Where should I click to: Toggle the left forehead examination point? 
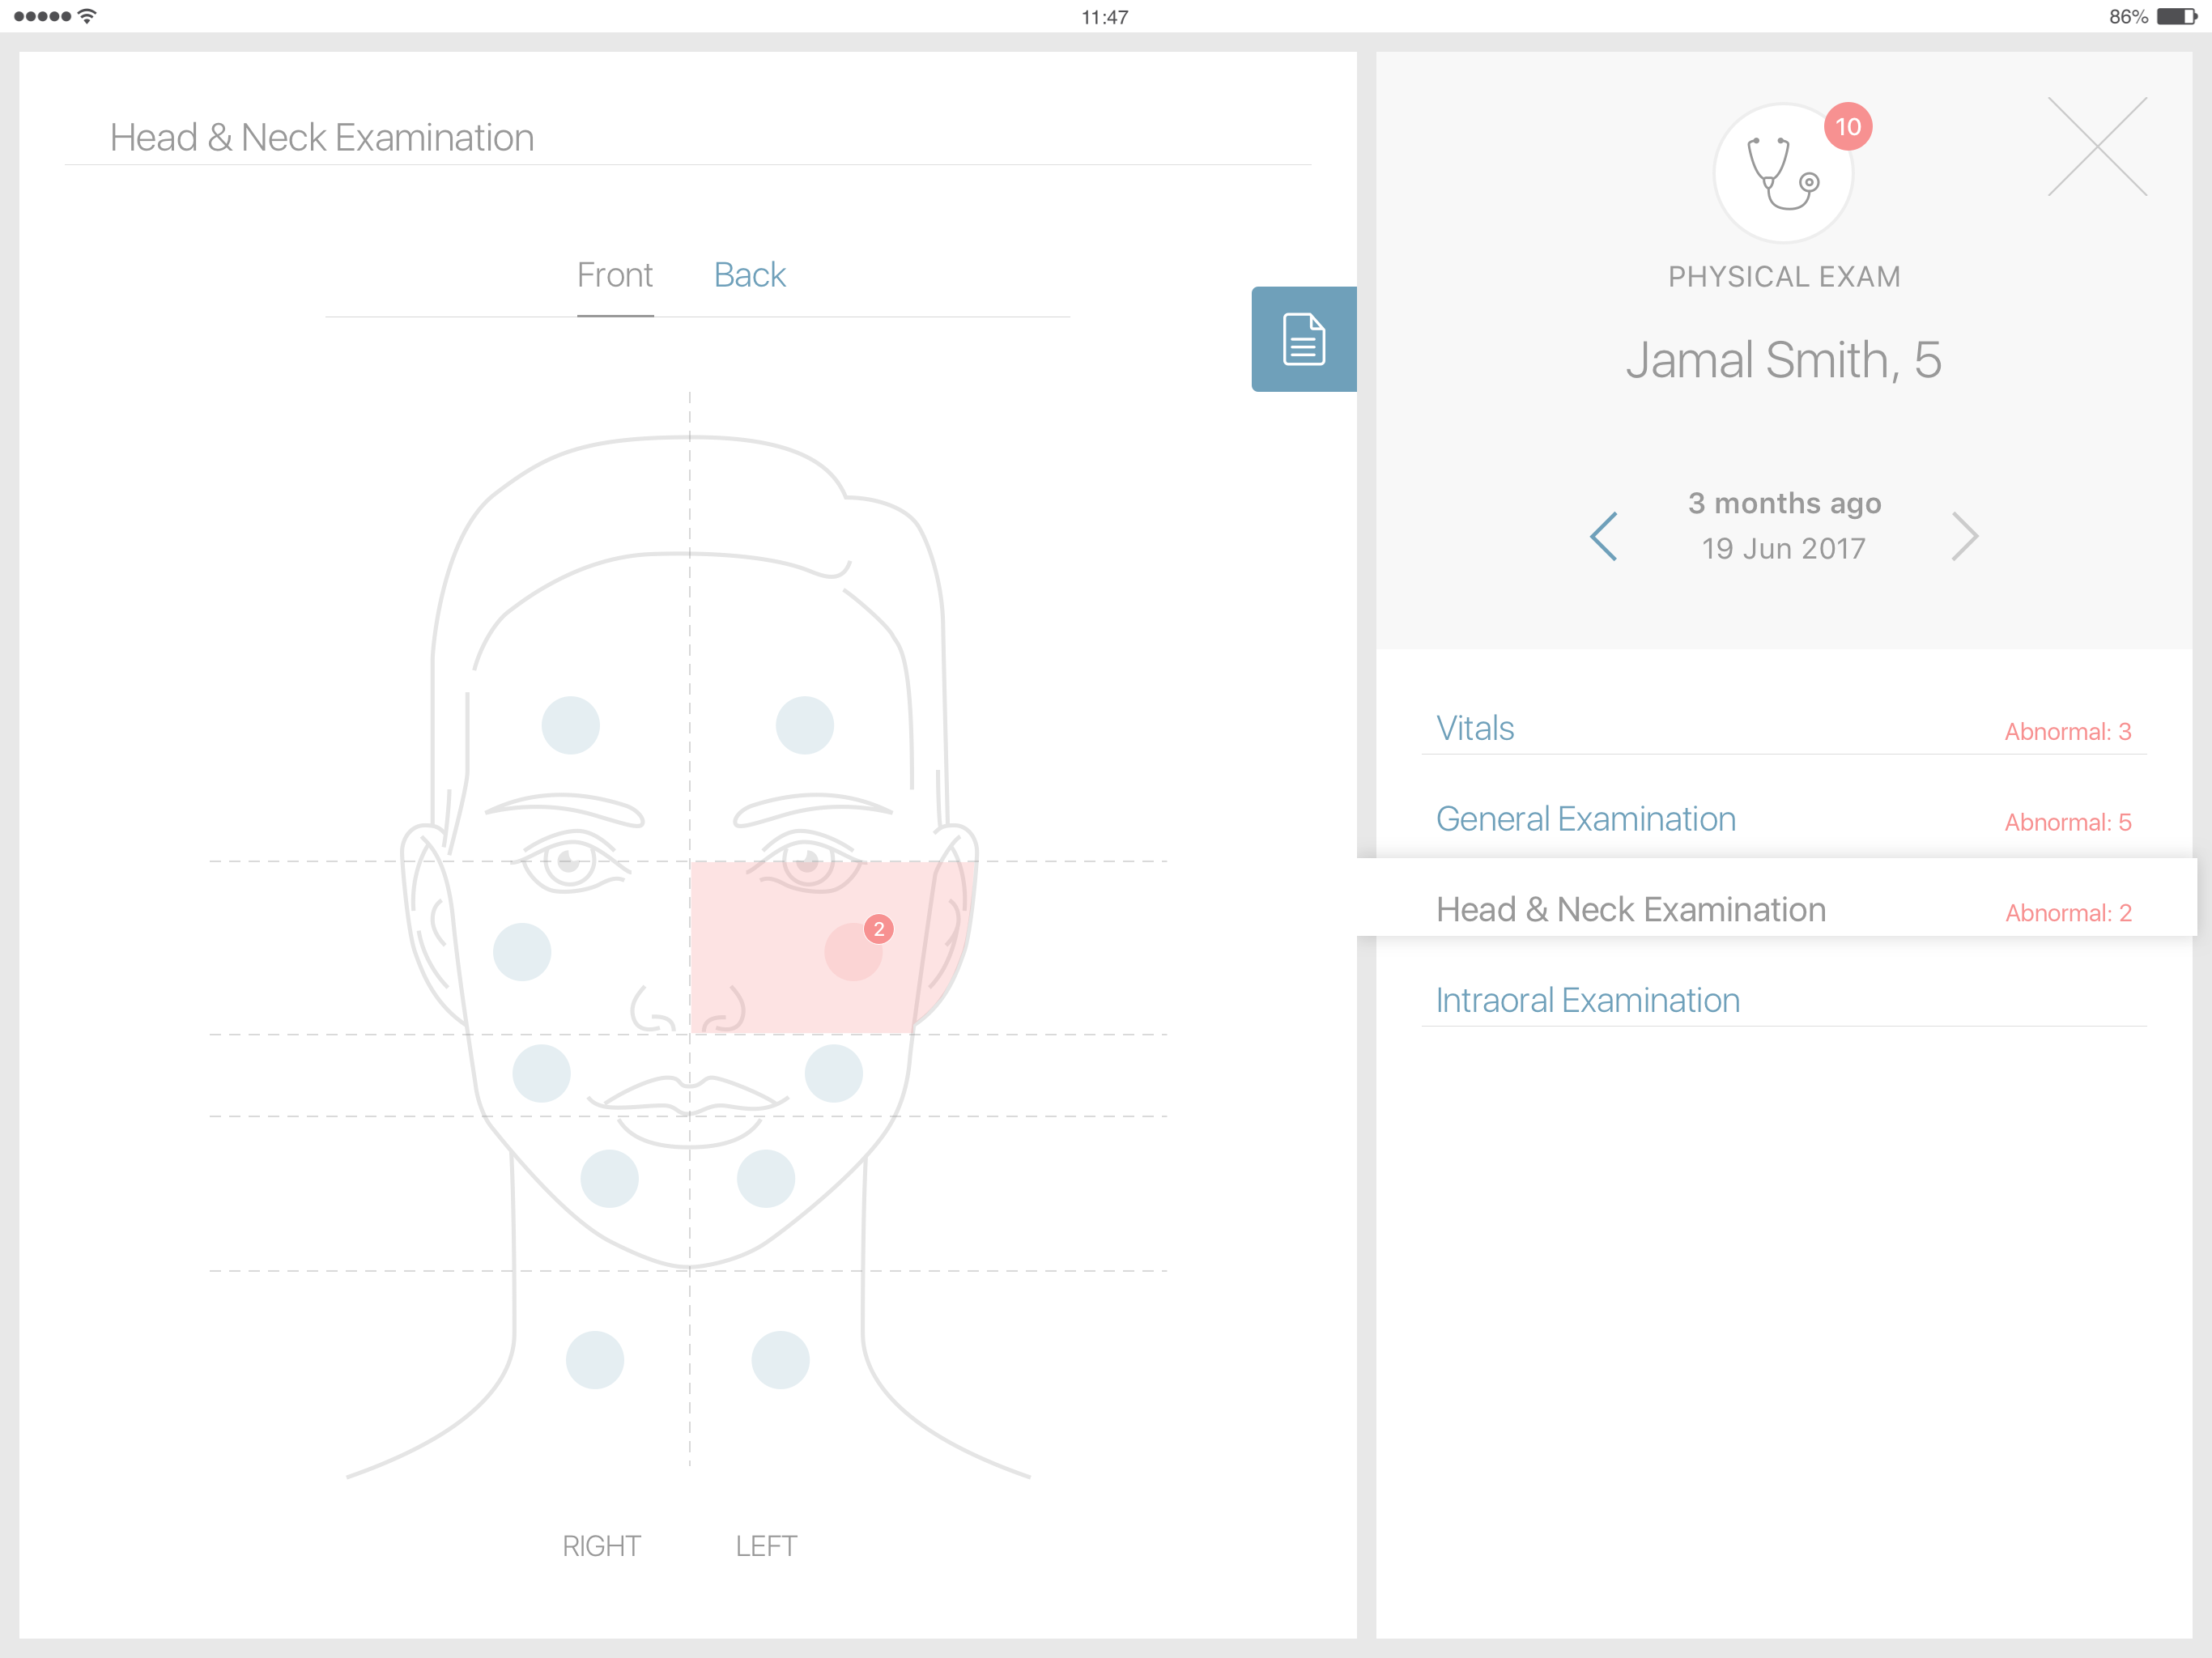(804, 725)
